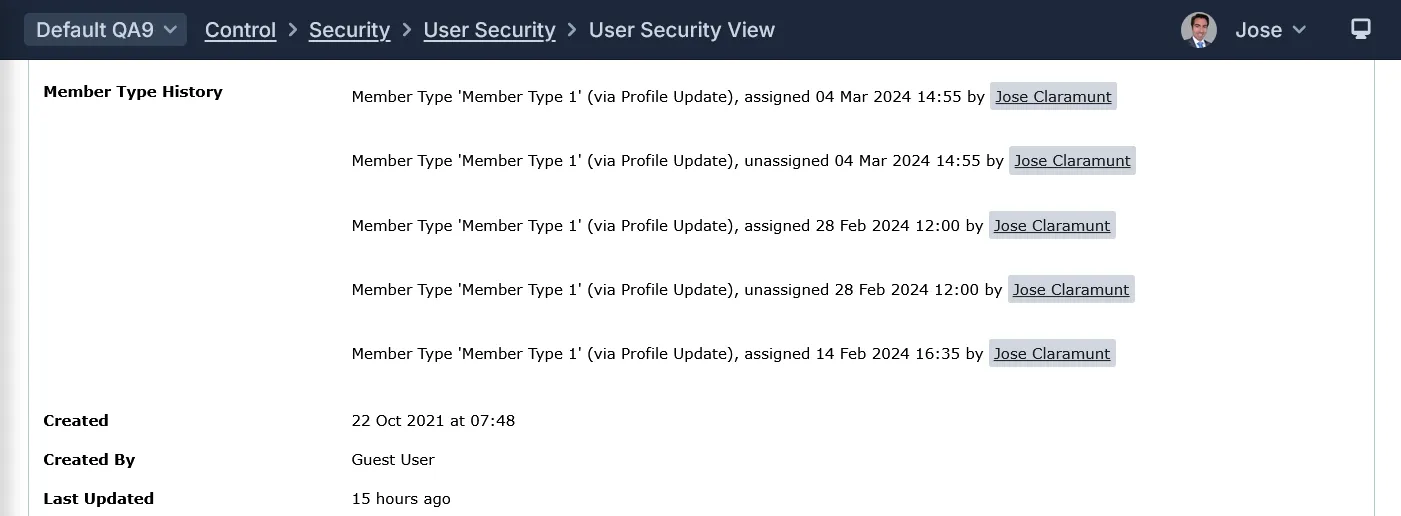This screenshot has width=1401, height=516.
Task: Click the Member Type History label
Action: (133, 92)
